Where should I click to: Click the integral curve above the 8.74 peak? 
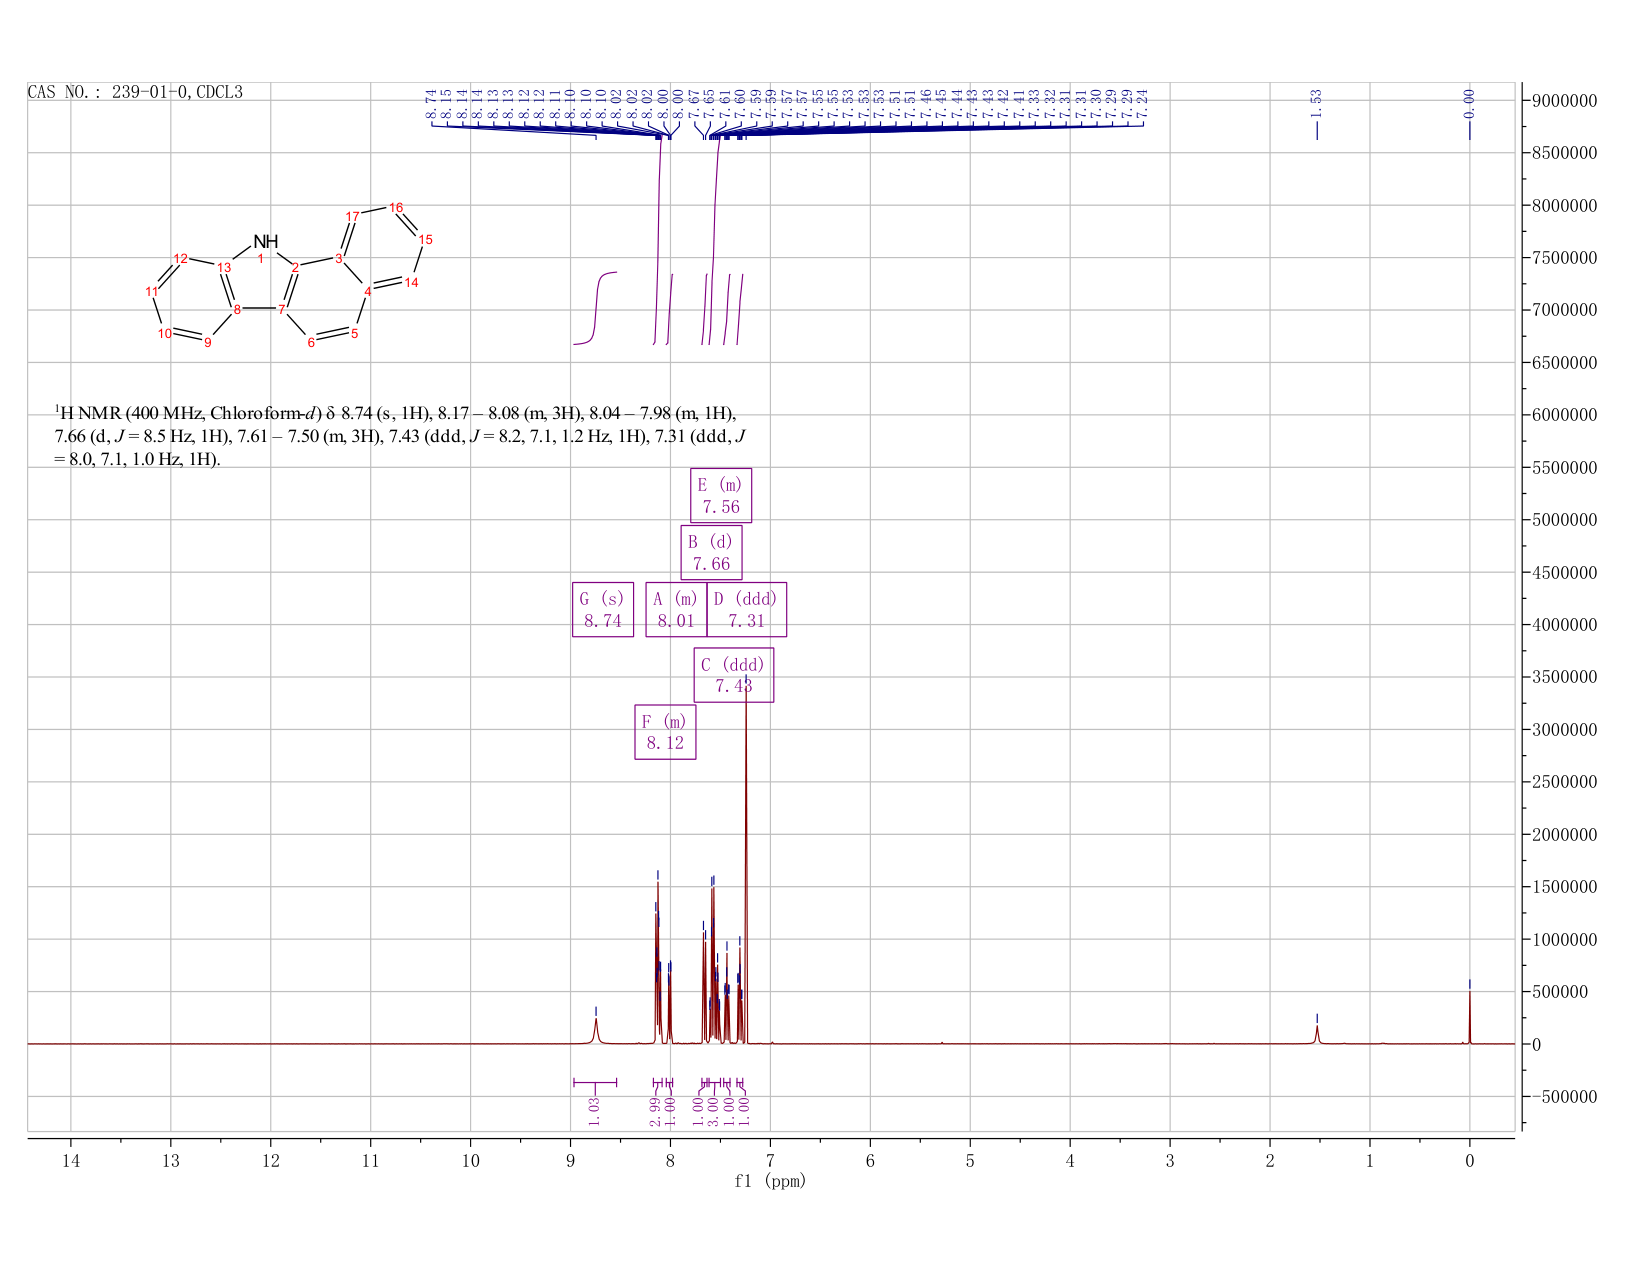[595, 308]
